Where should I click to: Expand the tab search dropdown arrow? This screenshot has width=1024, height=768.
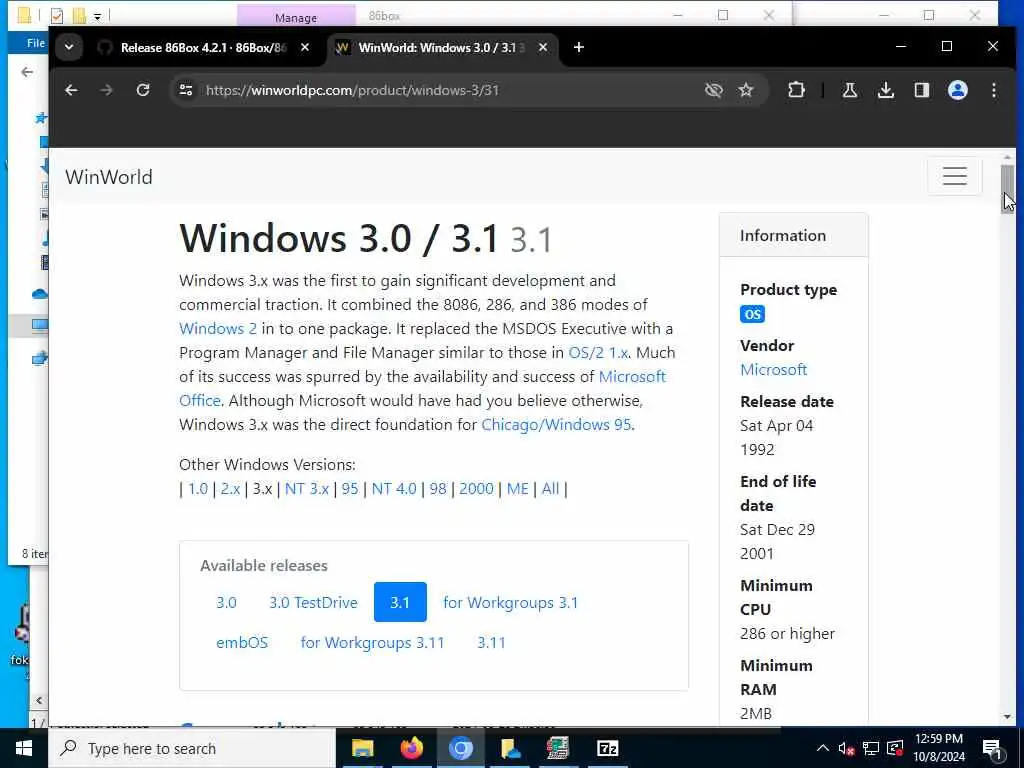point(69,47)
